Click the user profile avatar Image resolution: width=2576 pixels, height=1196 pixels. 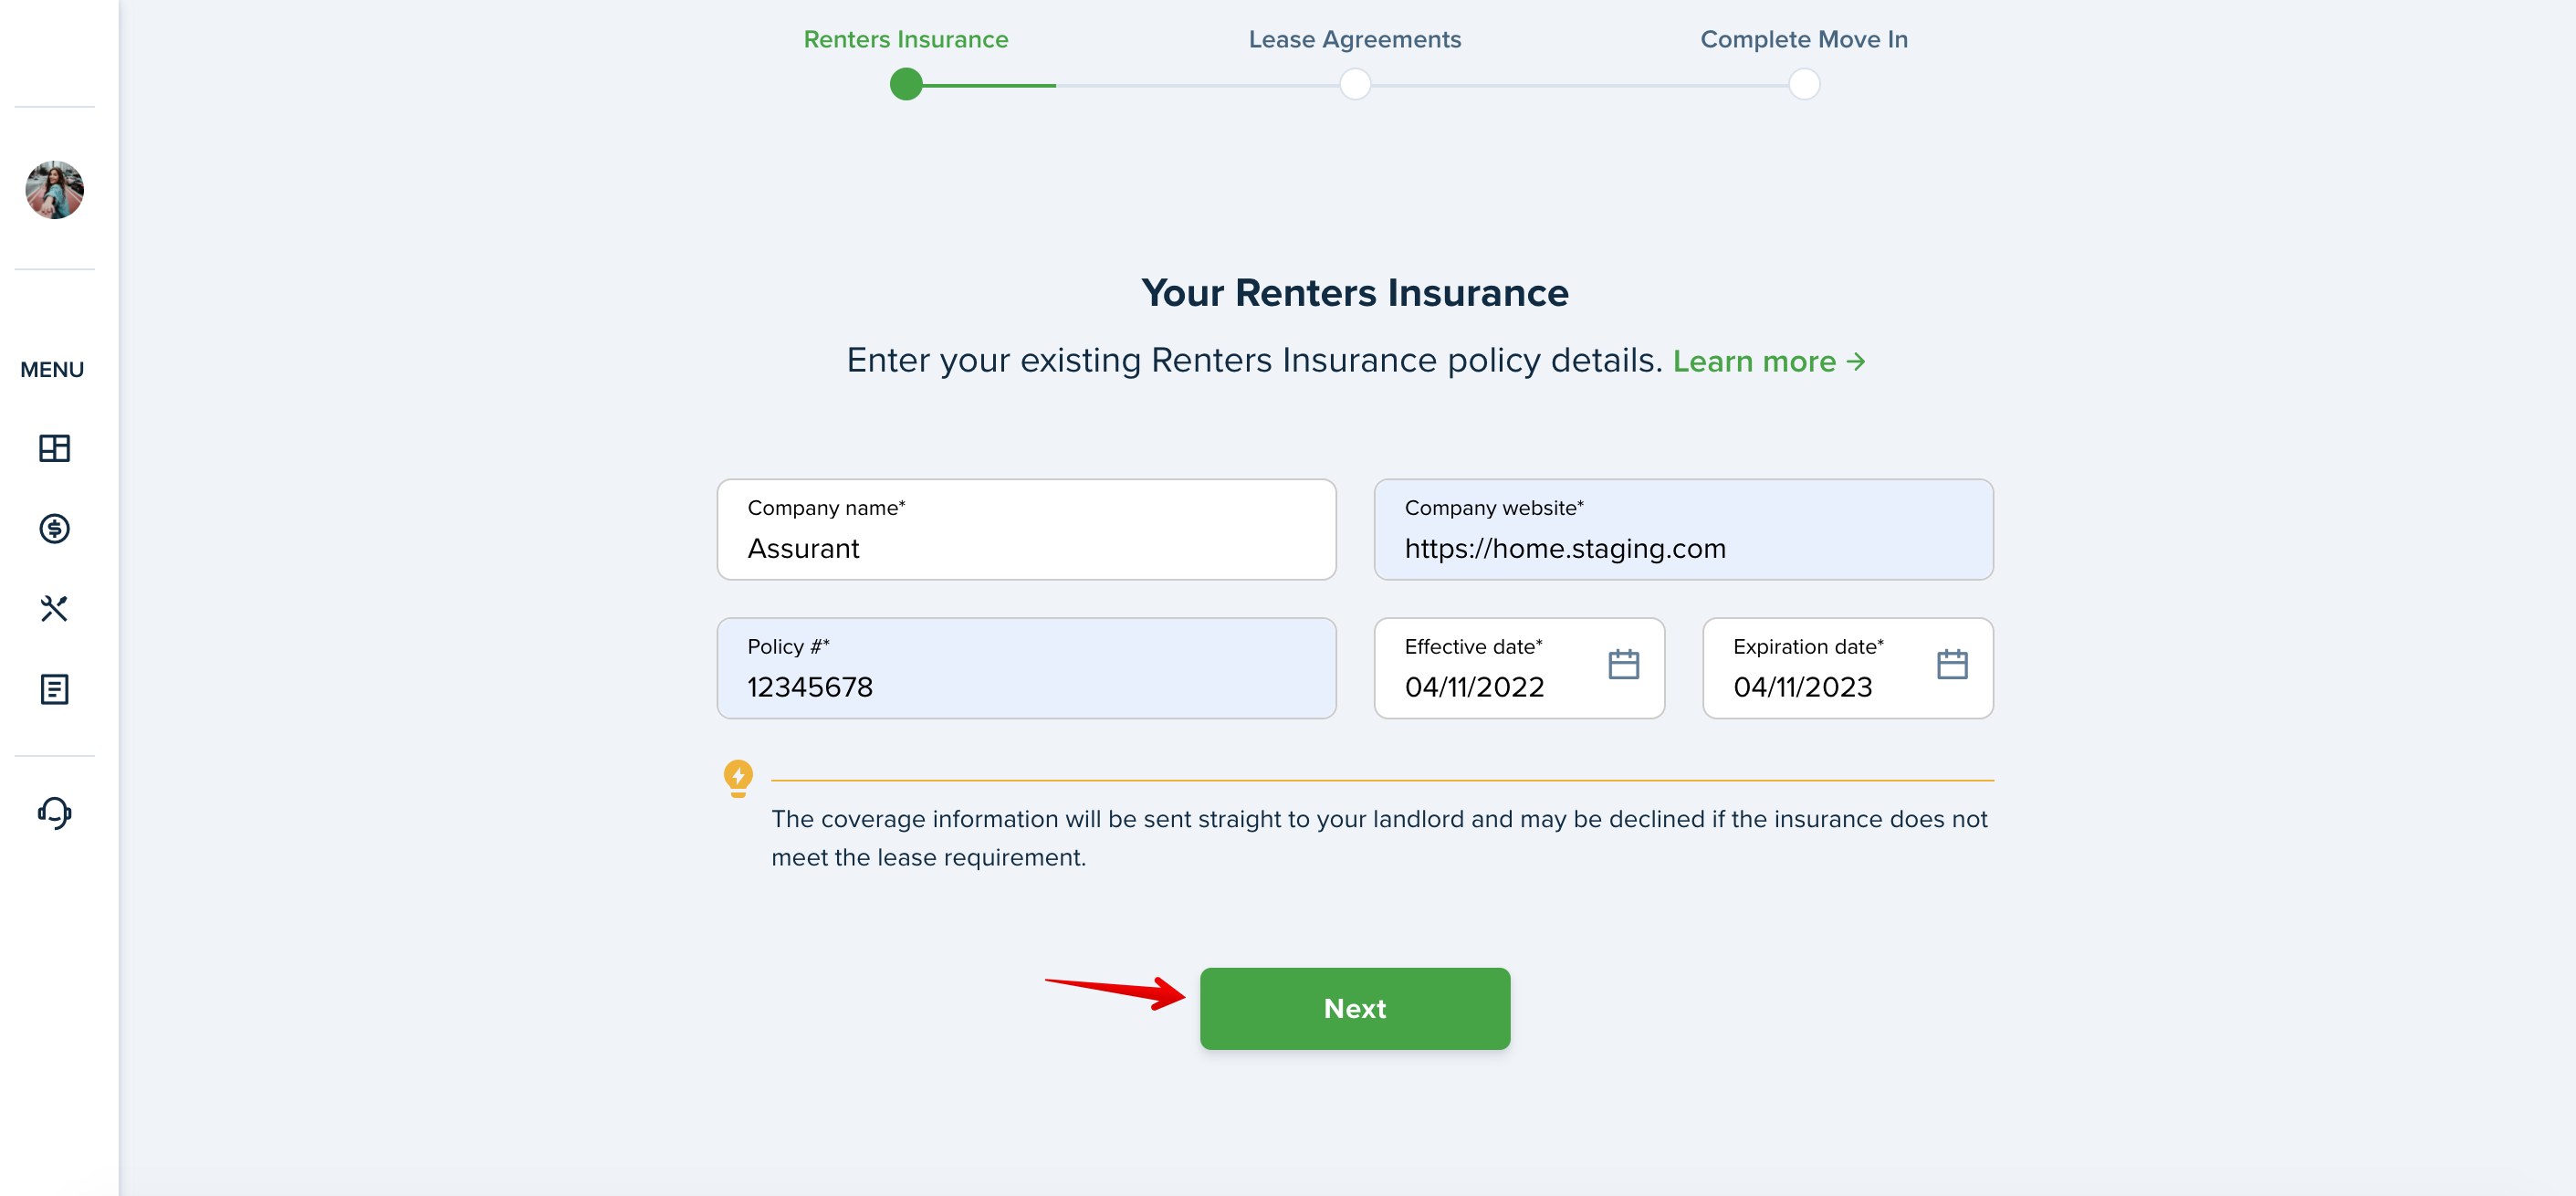[x=54, y=190]
